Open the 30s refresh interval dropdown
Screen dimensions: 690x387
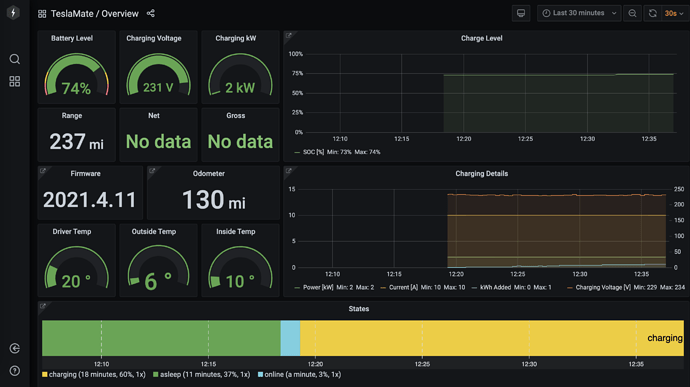(x=674, y=13)
